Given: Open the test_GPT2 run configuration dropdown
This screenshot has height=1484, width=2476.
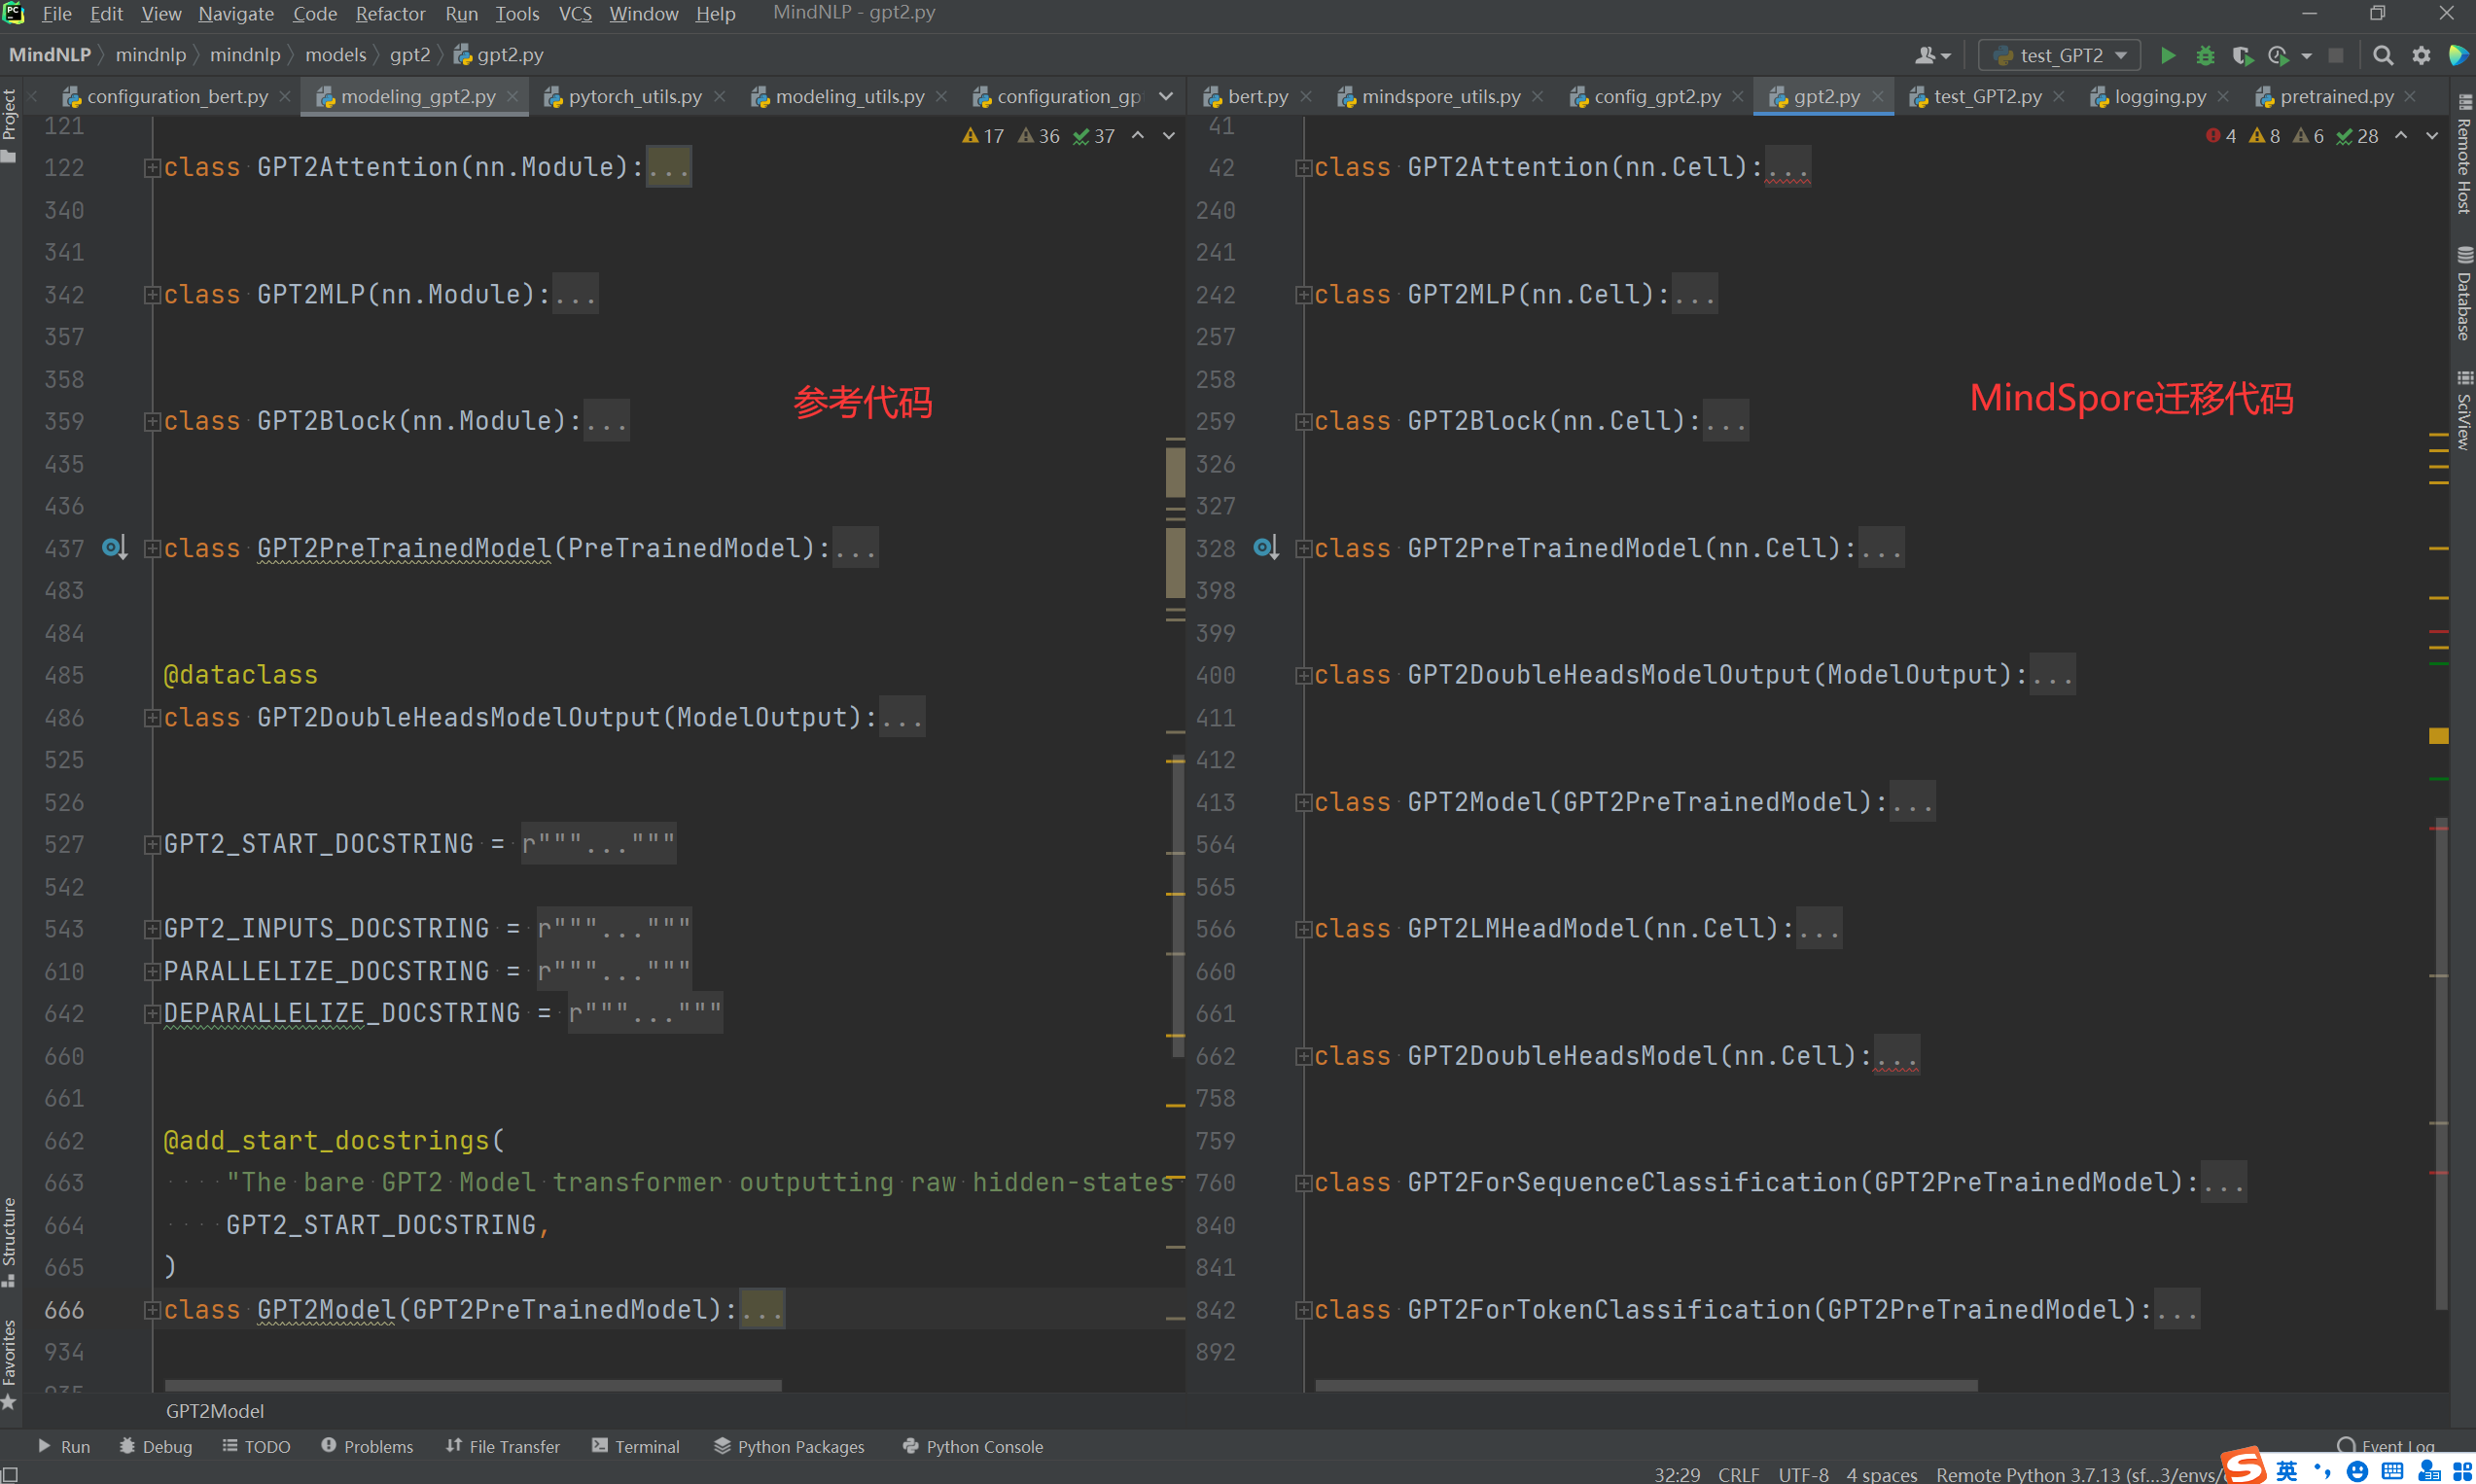Looking at the screenshot, I should click(x=2059, y=56).
